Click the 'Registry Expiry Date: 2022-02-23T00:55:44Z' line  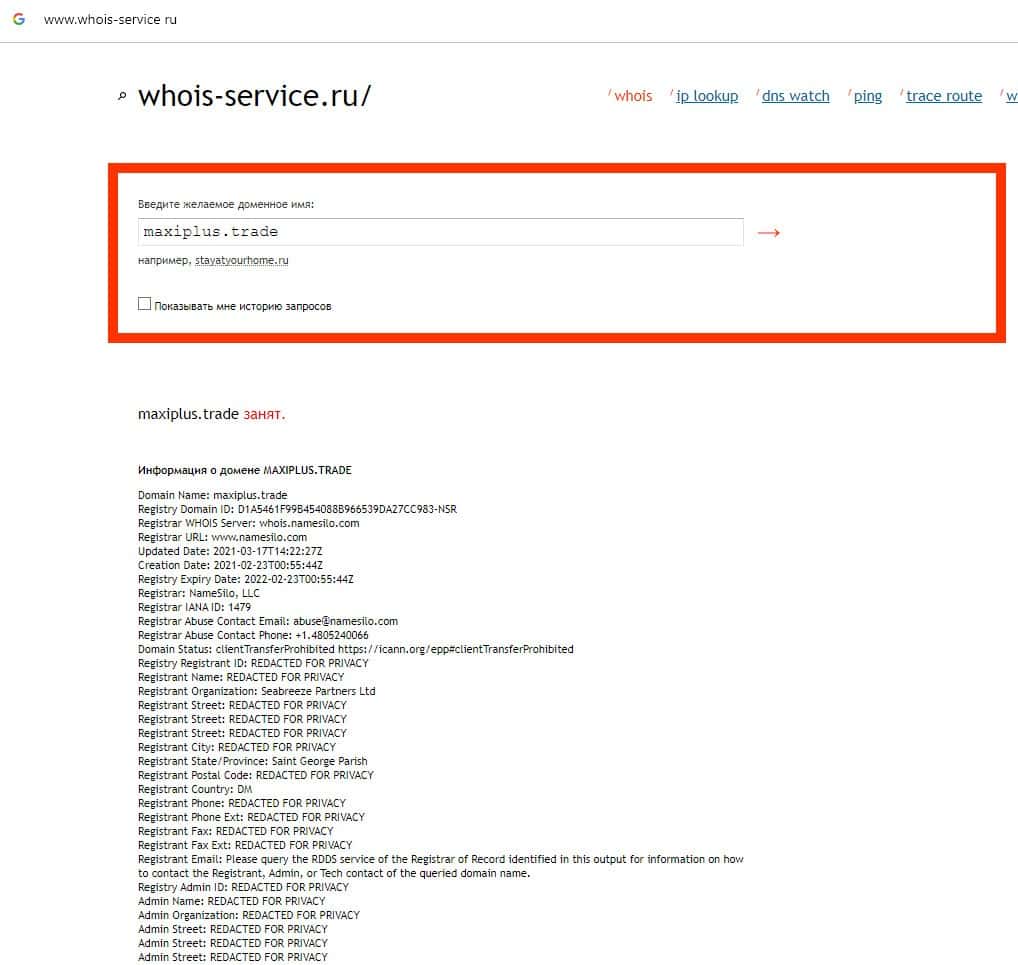[x=246, y=579]
